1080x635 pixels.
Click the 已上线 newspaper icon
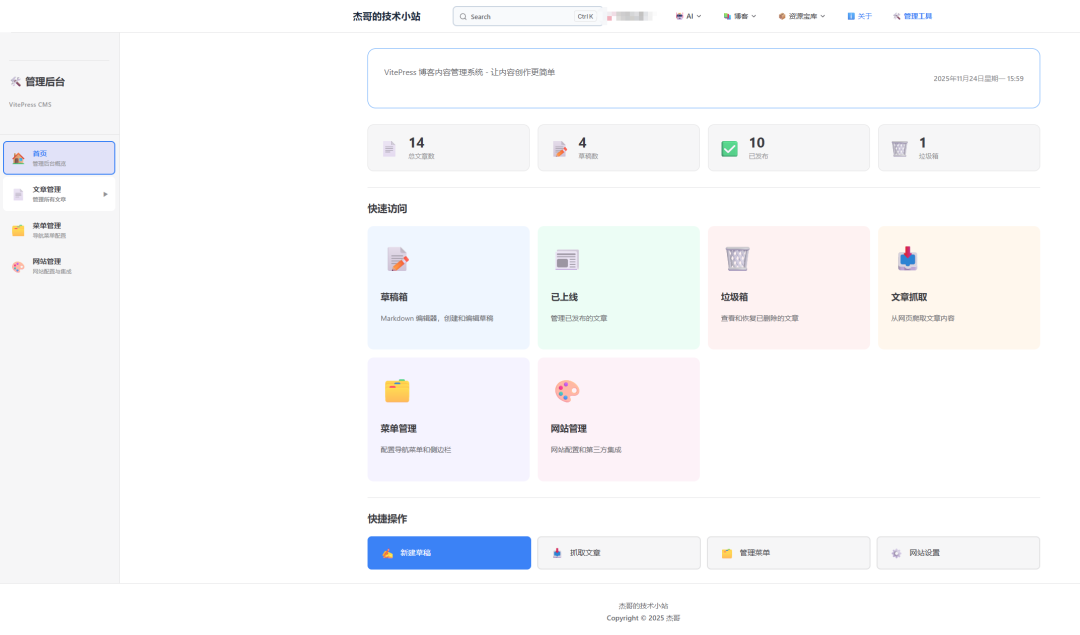pos(566,260)
